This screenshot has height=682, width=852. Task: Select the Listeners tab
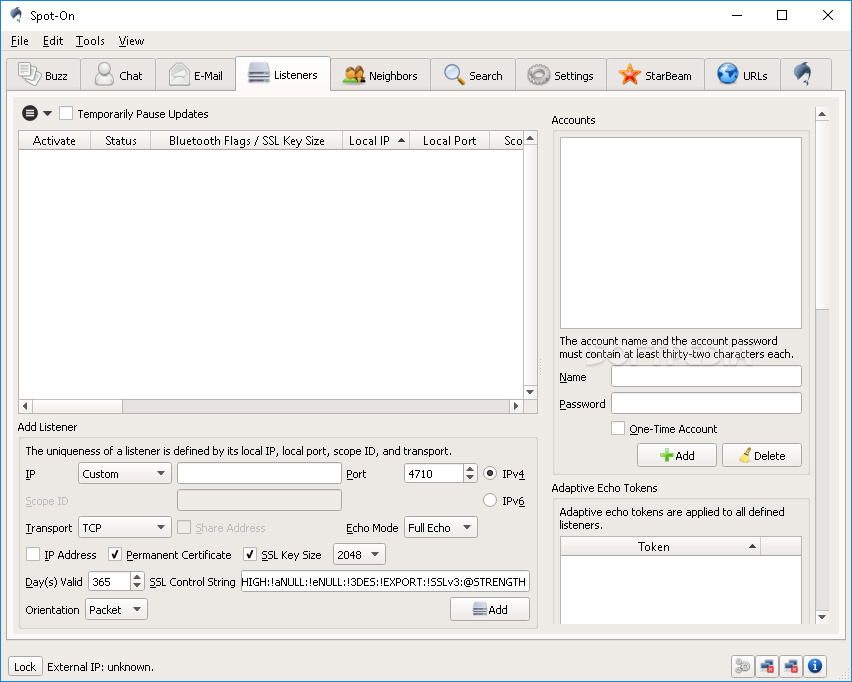[283, 74]
